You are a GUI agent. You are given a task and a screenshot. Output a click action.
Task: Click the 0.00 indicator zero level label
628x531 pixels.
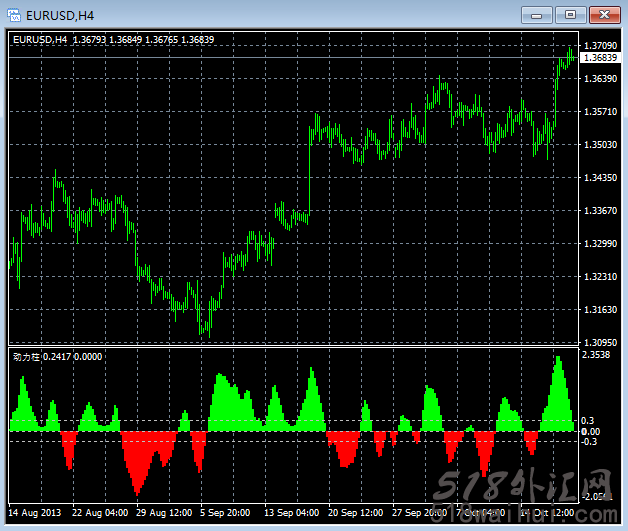(x=591, y=431)
